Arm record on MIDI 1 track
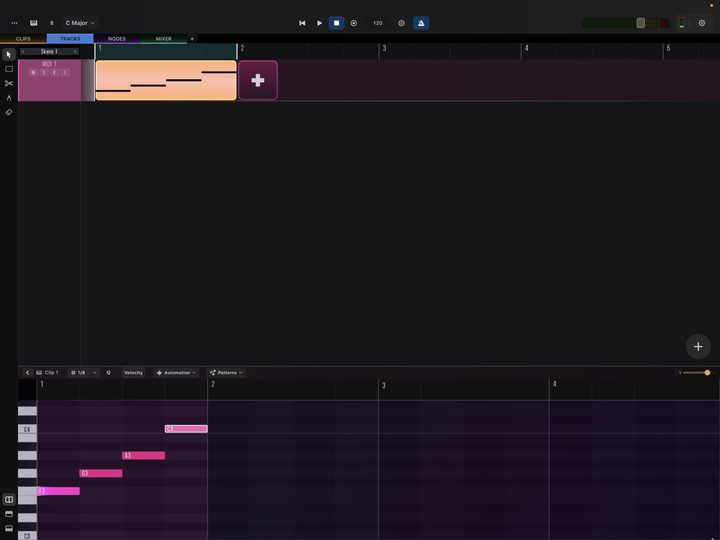This screenshot has height=540, width=720. (x=54, y=73)
